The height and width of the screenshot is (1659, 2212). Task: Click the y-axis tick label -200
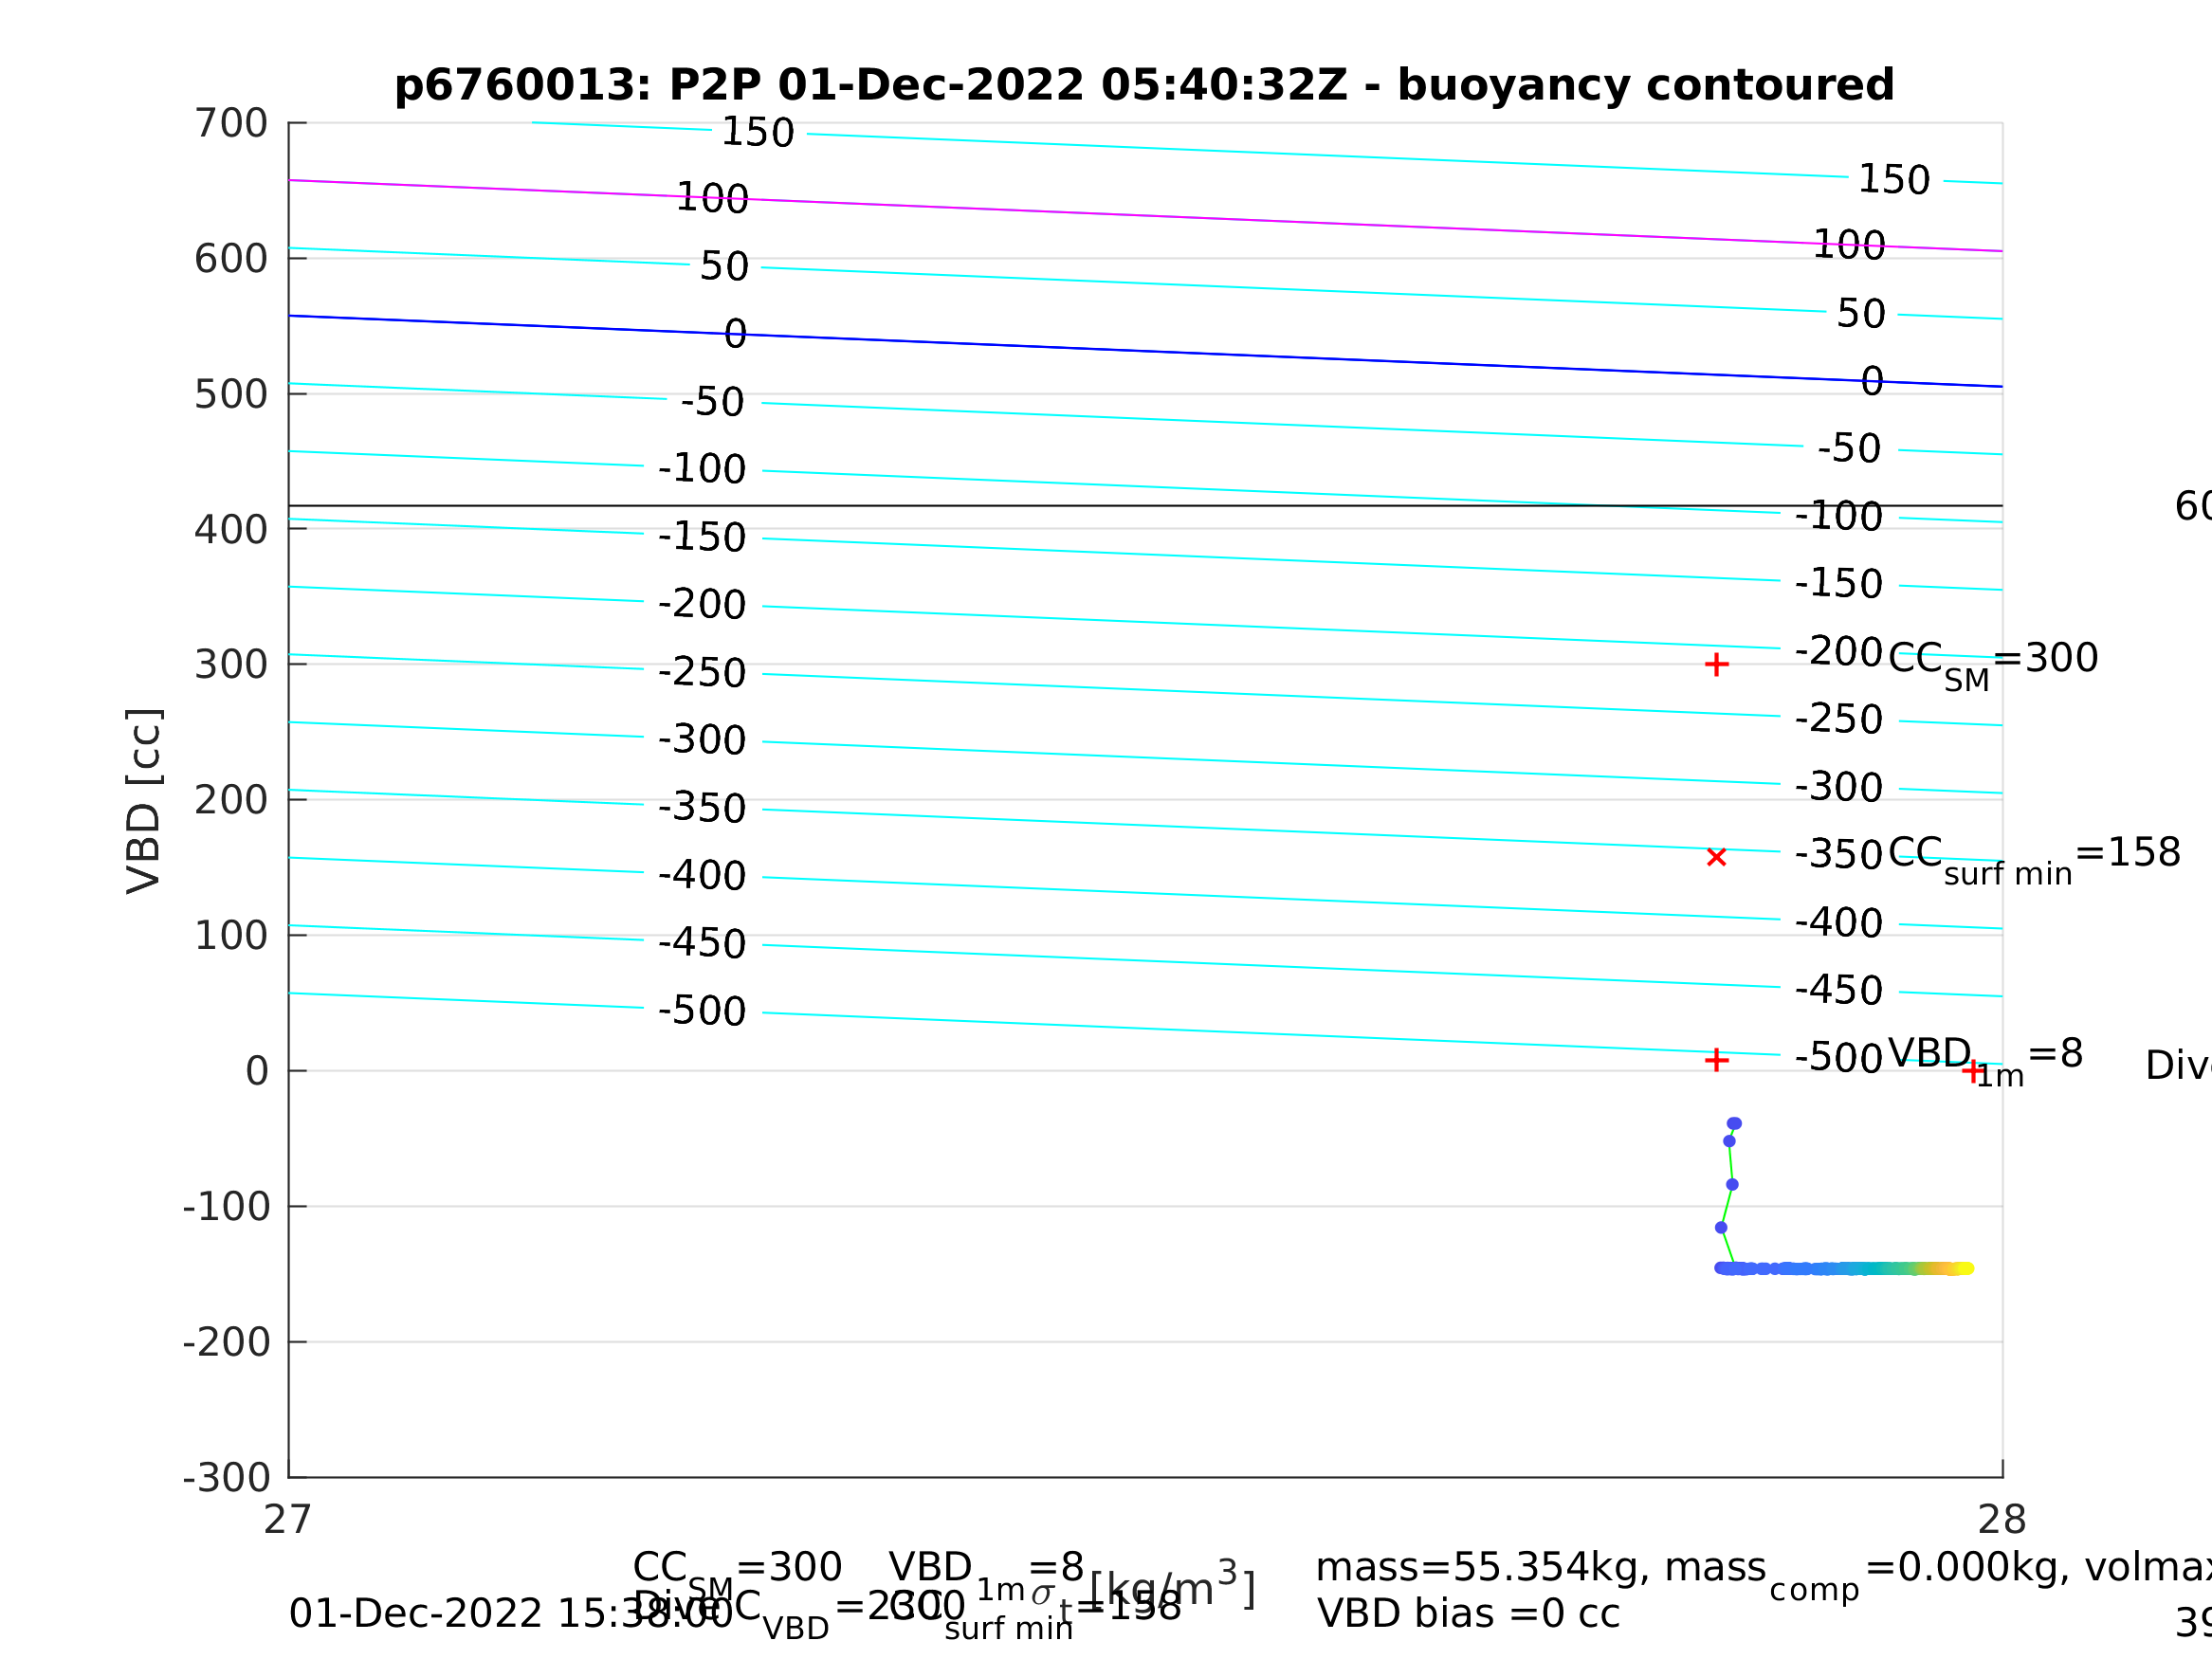click(x=226, y=1342)
